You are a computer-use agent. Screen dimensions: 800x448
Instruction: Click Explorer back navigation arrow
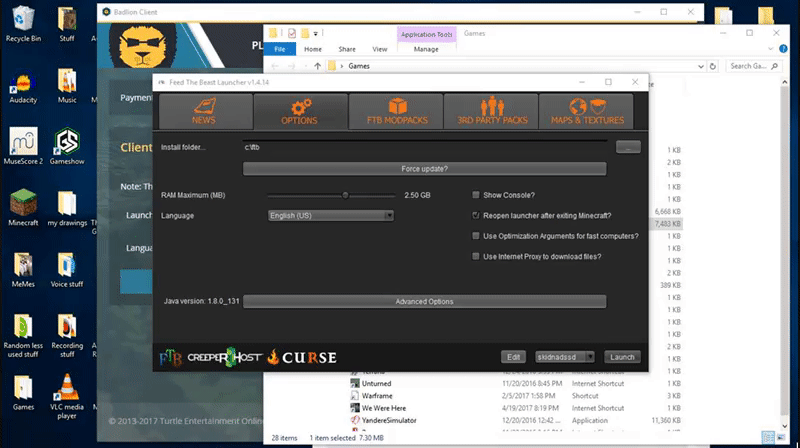click(275, 66)
